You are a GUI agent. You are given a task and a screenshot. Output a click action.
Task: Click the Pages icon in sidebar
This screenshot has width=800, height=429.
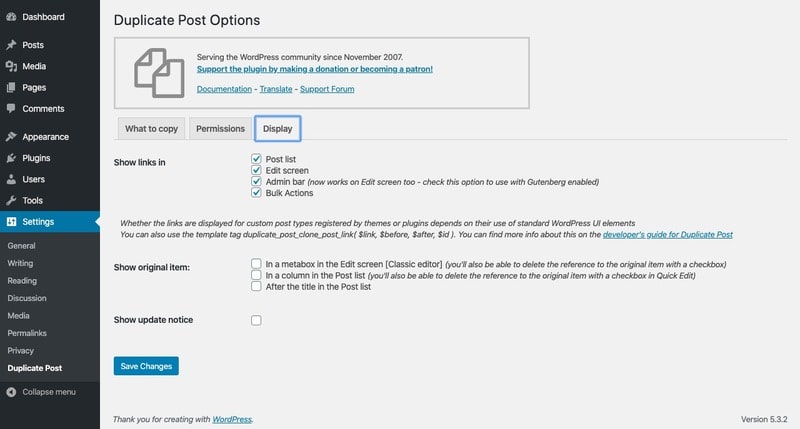coord(11,87)
